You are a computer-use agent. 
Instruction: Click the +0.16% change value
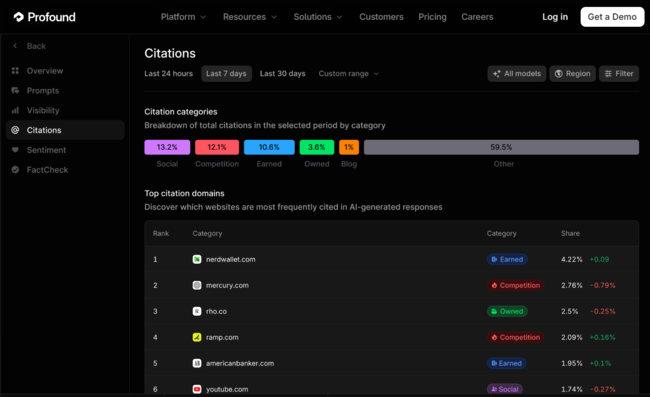[603, 337]
